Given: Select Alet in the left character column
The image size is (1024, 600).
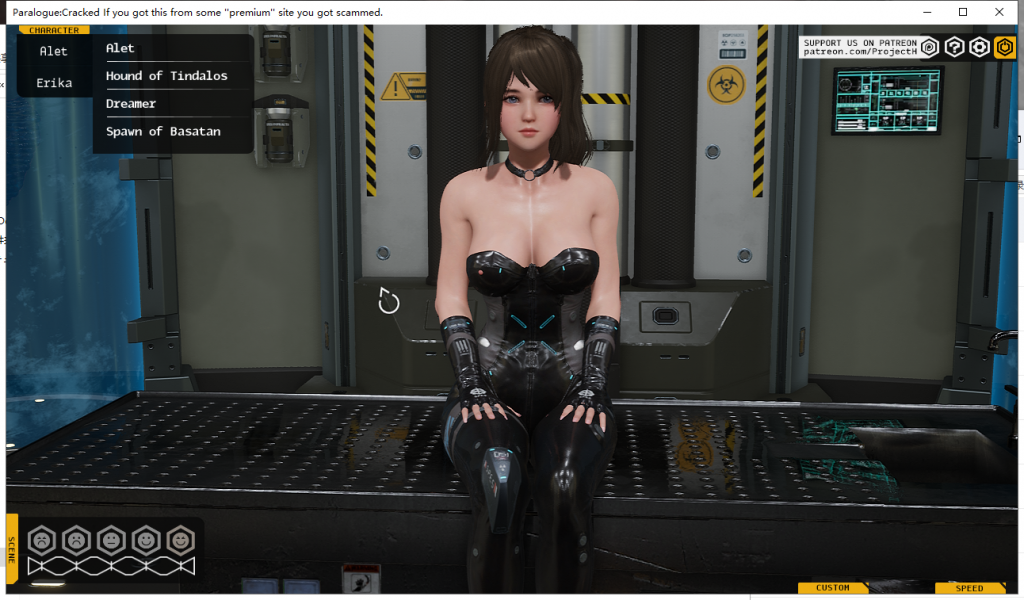Looking at the screenshot, I should point(54,51).
